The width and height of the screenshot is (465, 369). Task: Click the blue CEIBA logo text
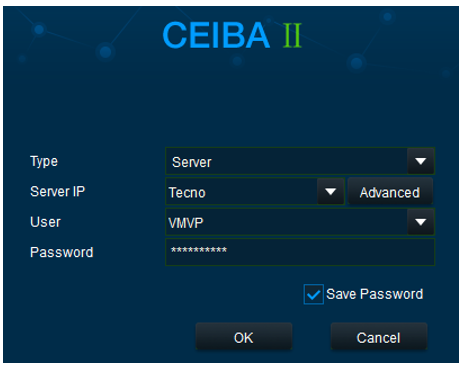(x=216, y=35)
